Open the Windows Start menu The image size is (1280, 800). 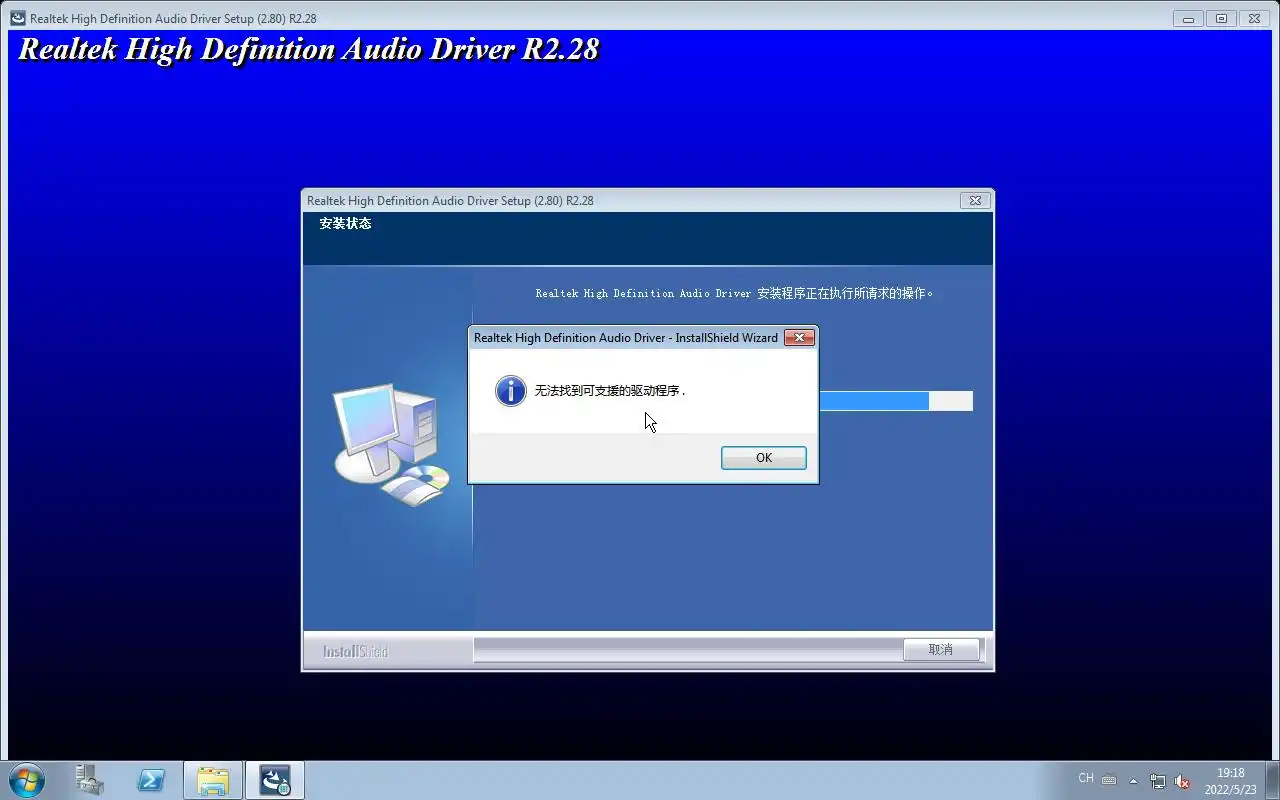[x=27, y=780]
